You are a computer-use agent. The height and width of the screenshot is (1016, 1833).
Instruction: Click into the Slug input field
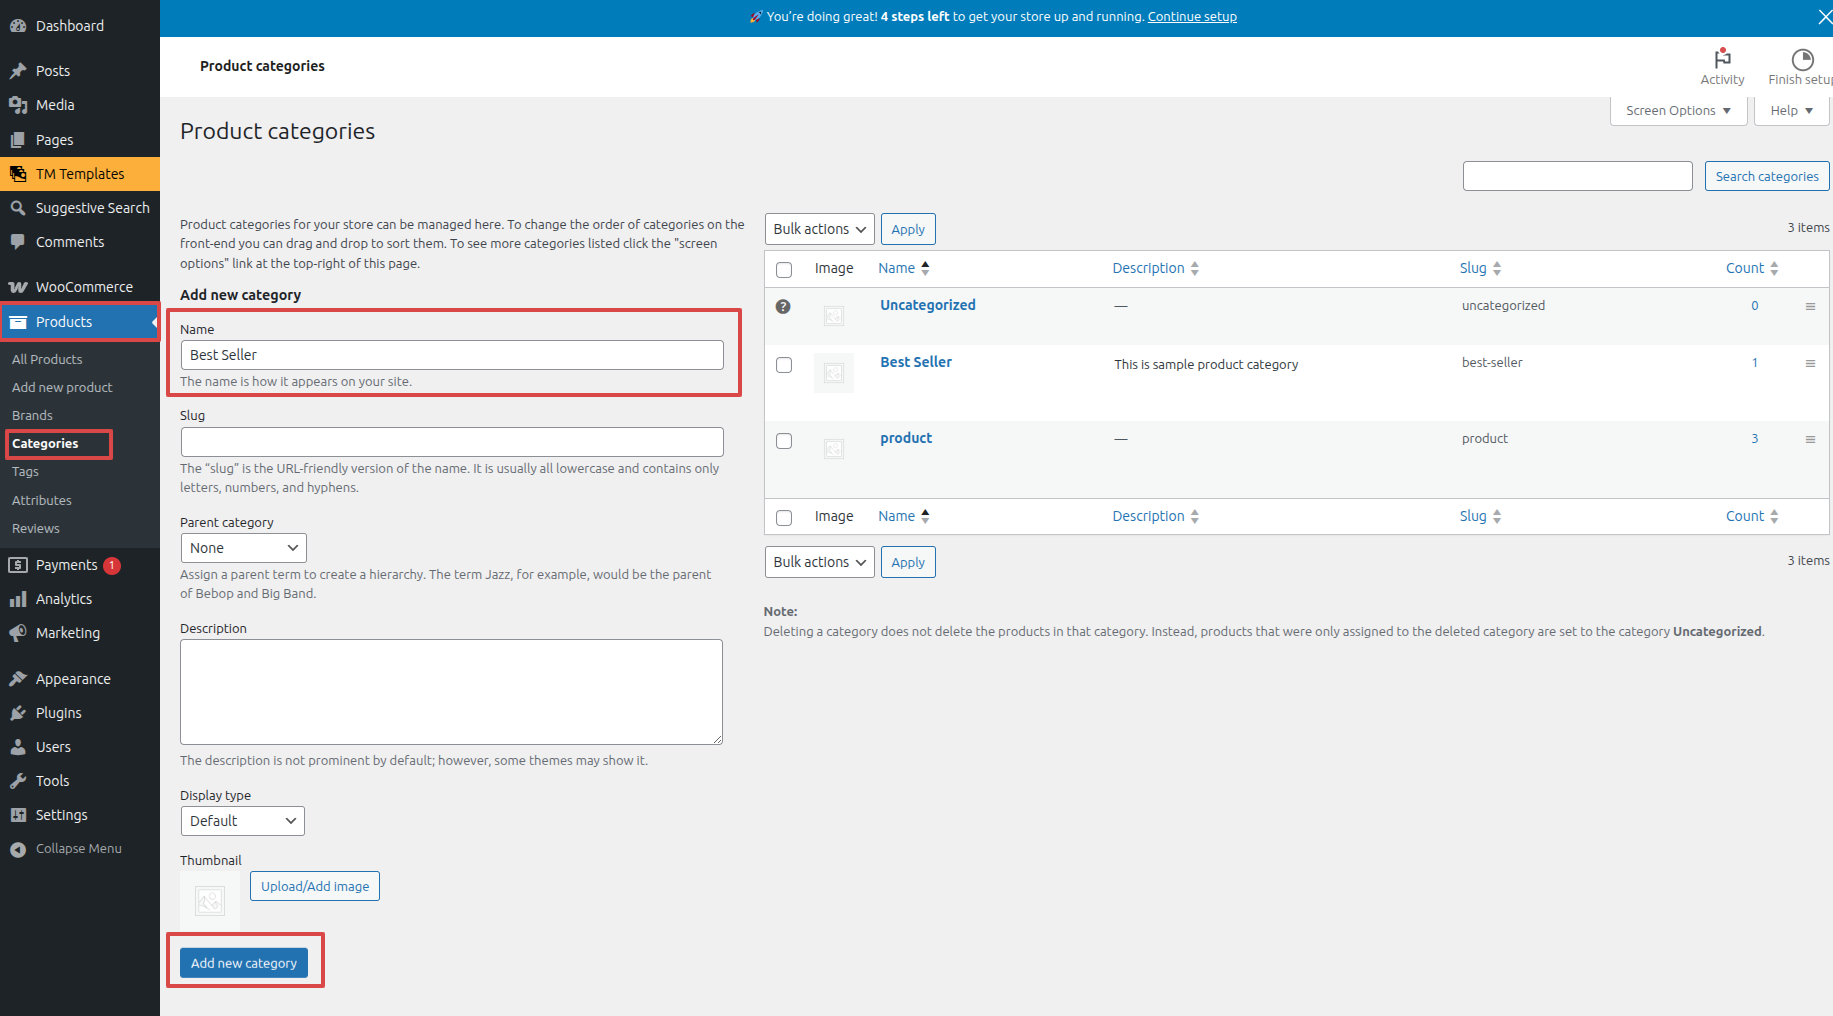coord(452,442)
